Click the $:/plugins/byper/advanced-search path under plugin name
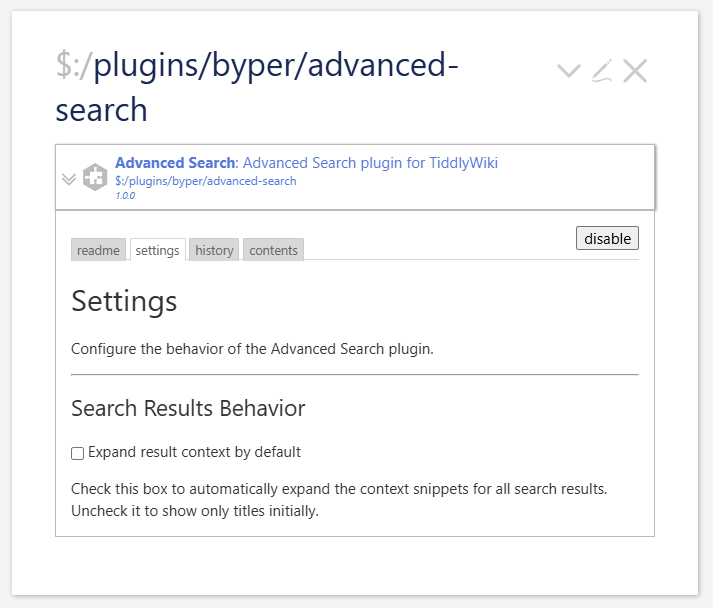Viewport: 713px width, 608px height. (x=205, y=181)
